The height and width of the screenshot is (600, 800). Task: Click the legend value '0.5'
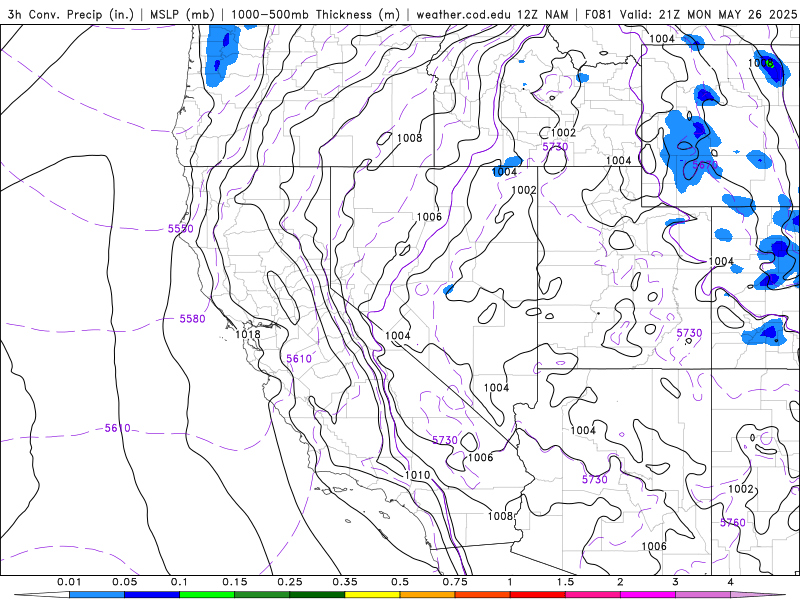click(400, 582)
